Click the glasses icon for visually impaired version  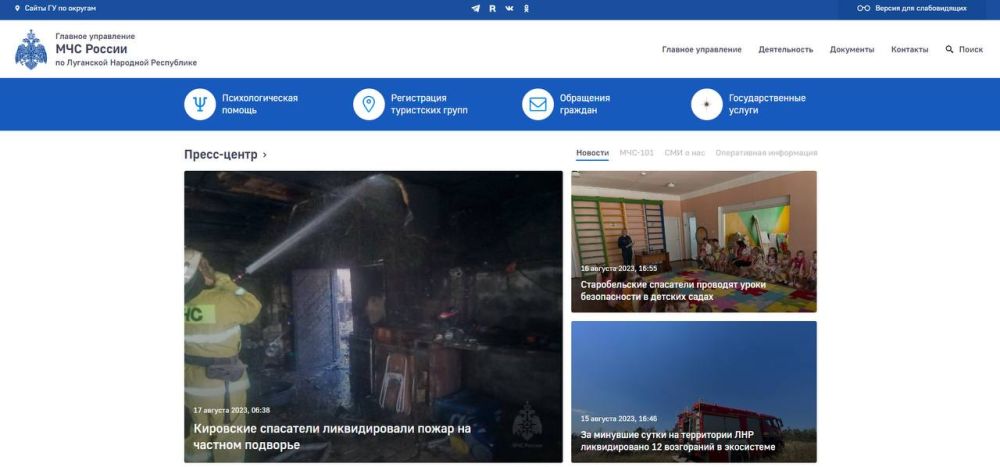tap(864, 9)
